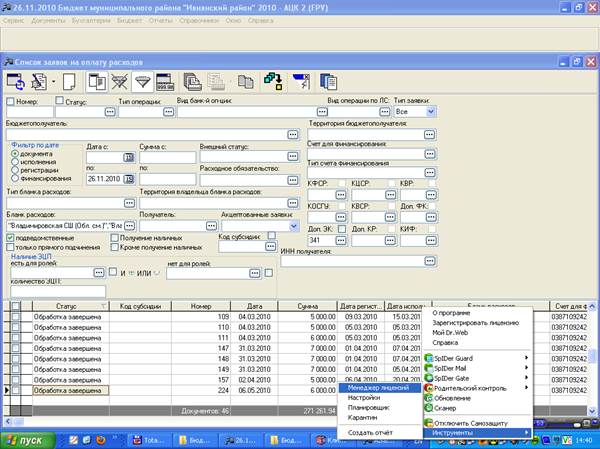Enable Кроме получение наличных checkbox

click(x=114, y=247)
